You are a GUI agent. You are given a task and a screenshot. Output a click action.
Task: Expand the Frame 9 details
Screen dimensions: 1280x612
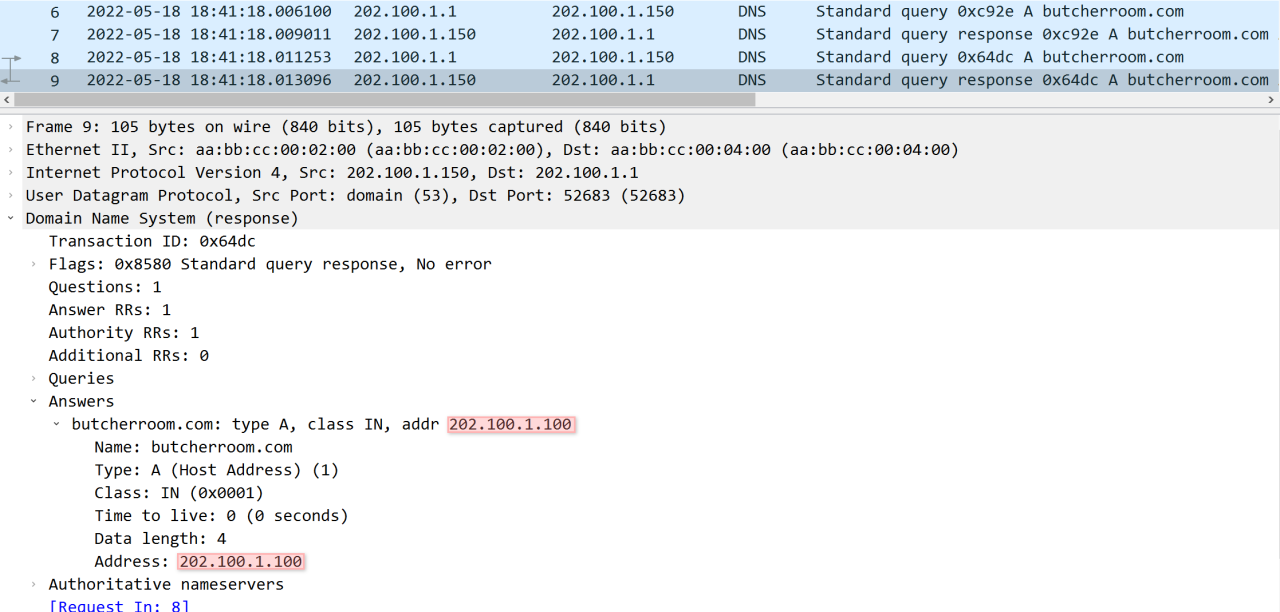click(11, 127)
